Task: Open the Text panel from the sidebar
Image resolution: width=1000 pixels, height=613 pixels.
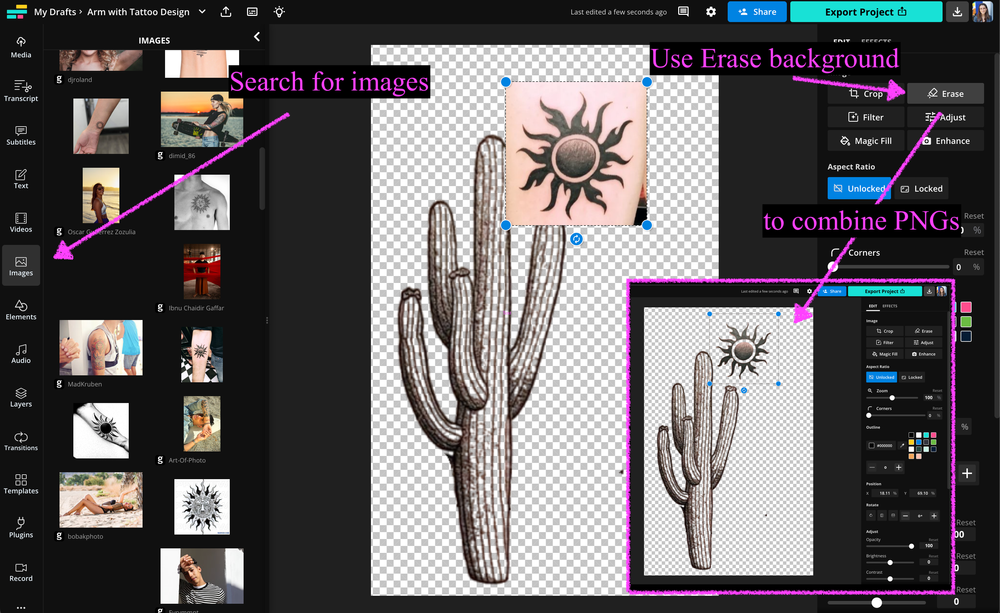Action: pos(20,178)
